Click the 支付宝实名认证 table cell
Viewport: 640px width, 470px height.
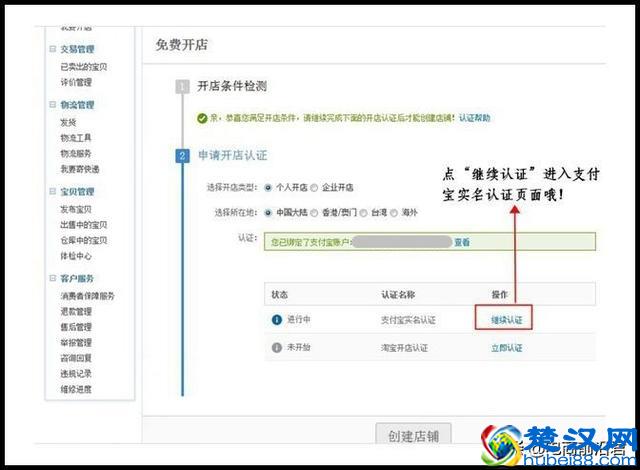(408, 320)
